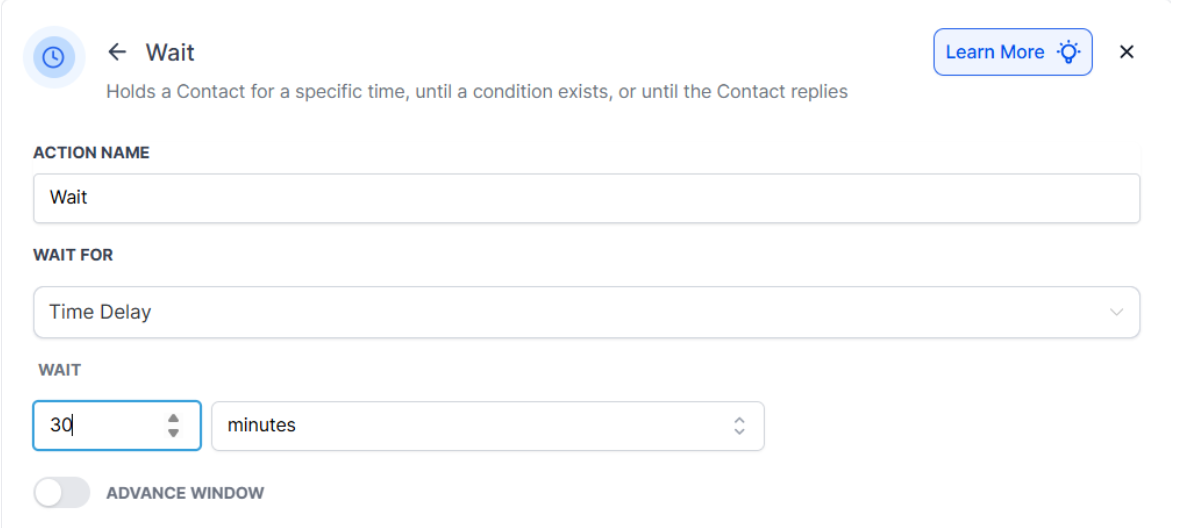Viewport: 1192px width, 528px height.
Task: Click the chevron on Time Delay dropdown
Action: click(1117, 312)
